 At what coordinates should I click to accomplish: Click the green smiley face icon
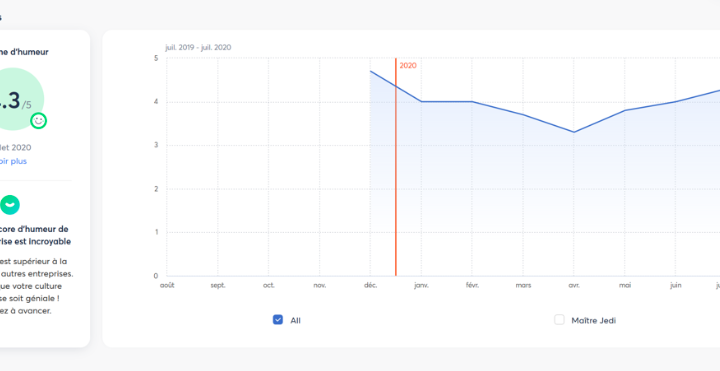39,121
